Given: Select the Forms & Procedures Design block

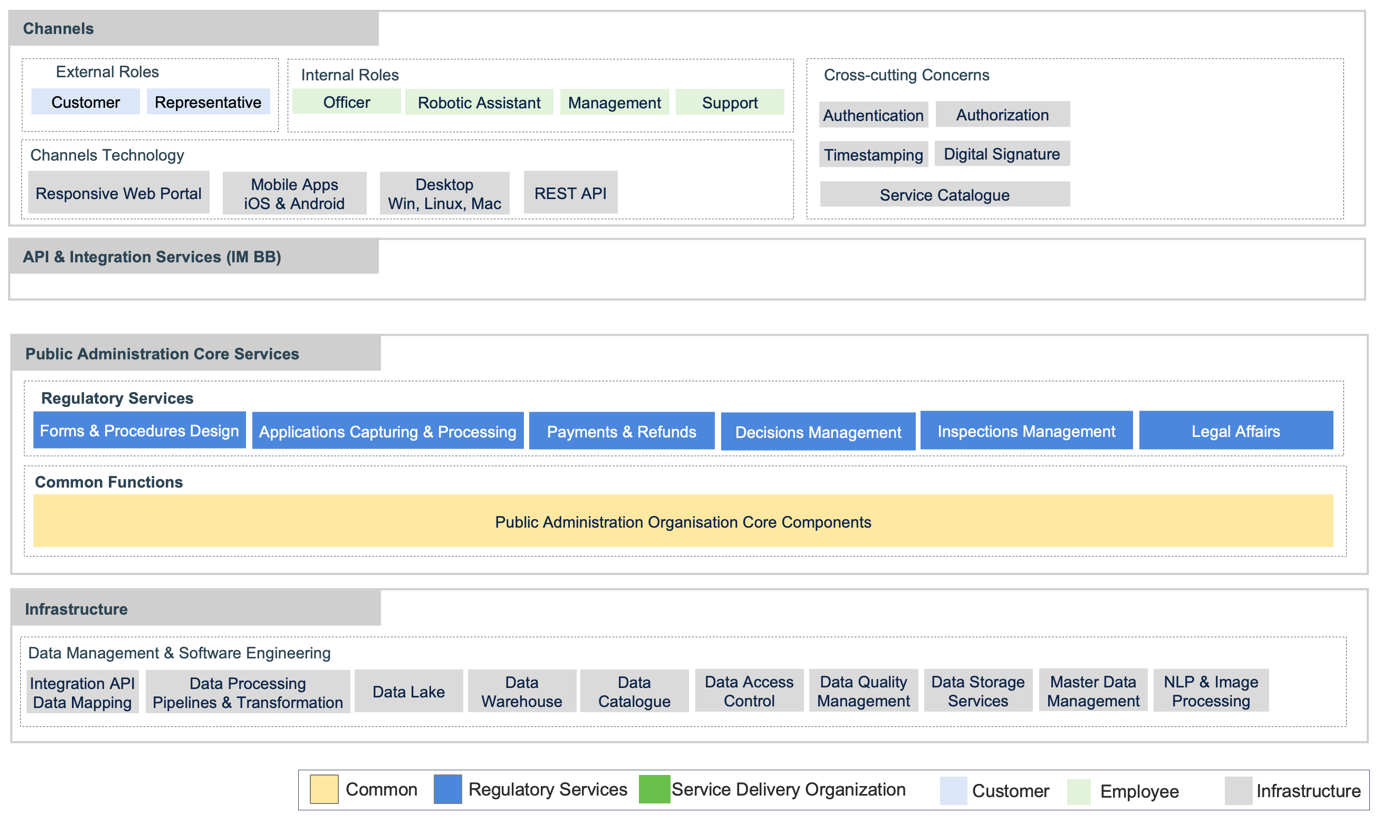Looking at the screenshot, I should click(x=139, y=431).
